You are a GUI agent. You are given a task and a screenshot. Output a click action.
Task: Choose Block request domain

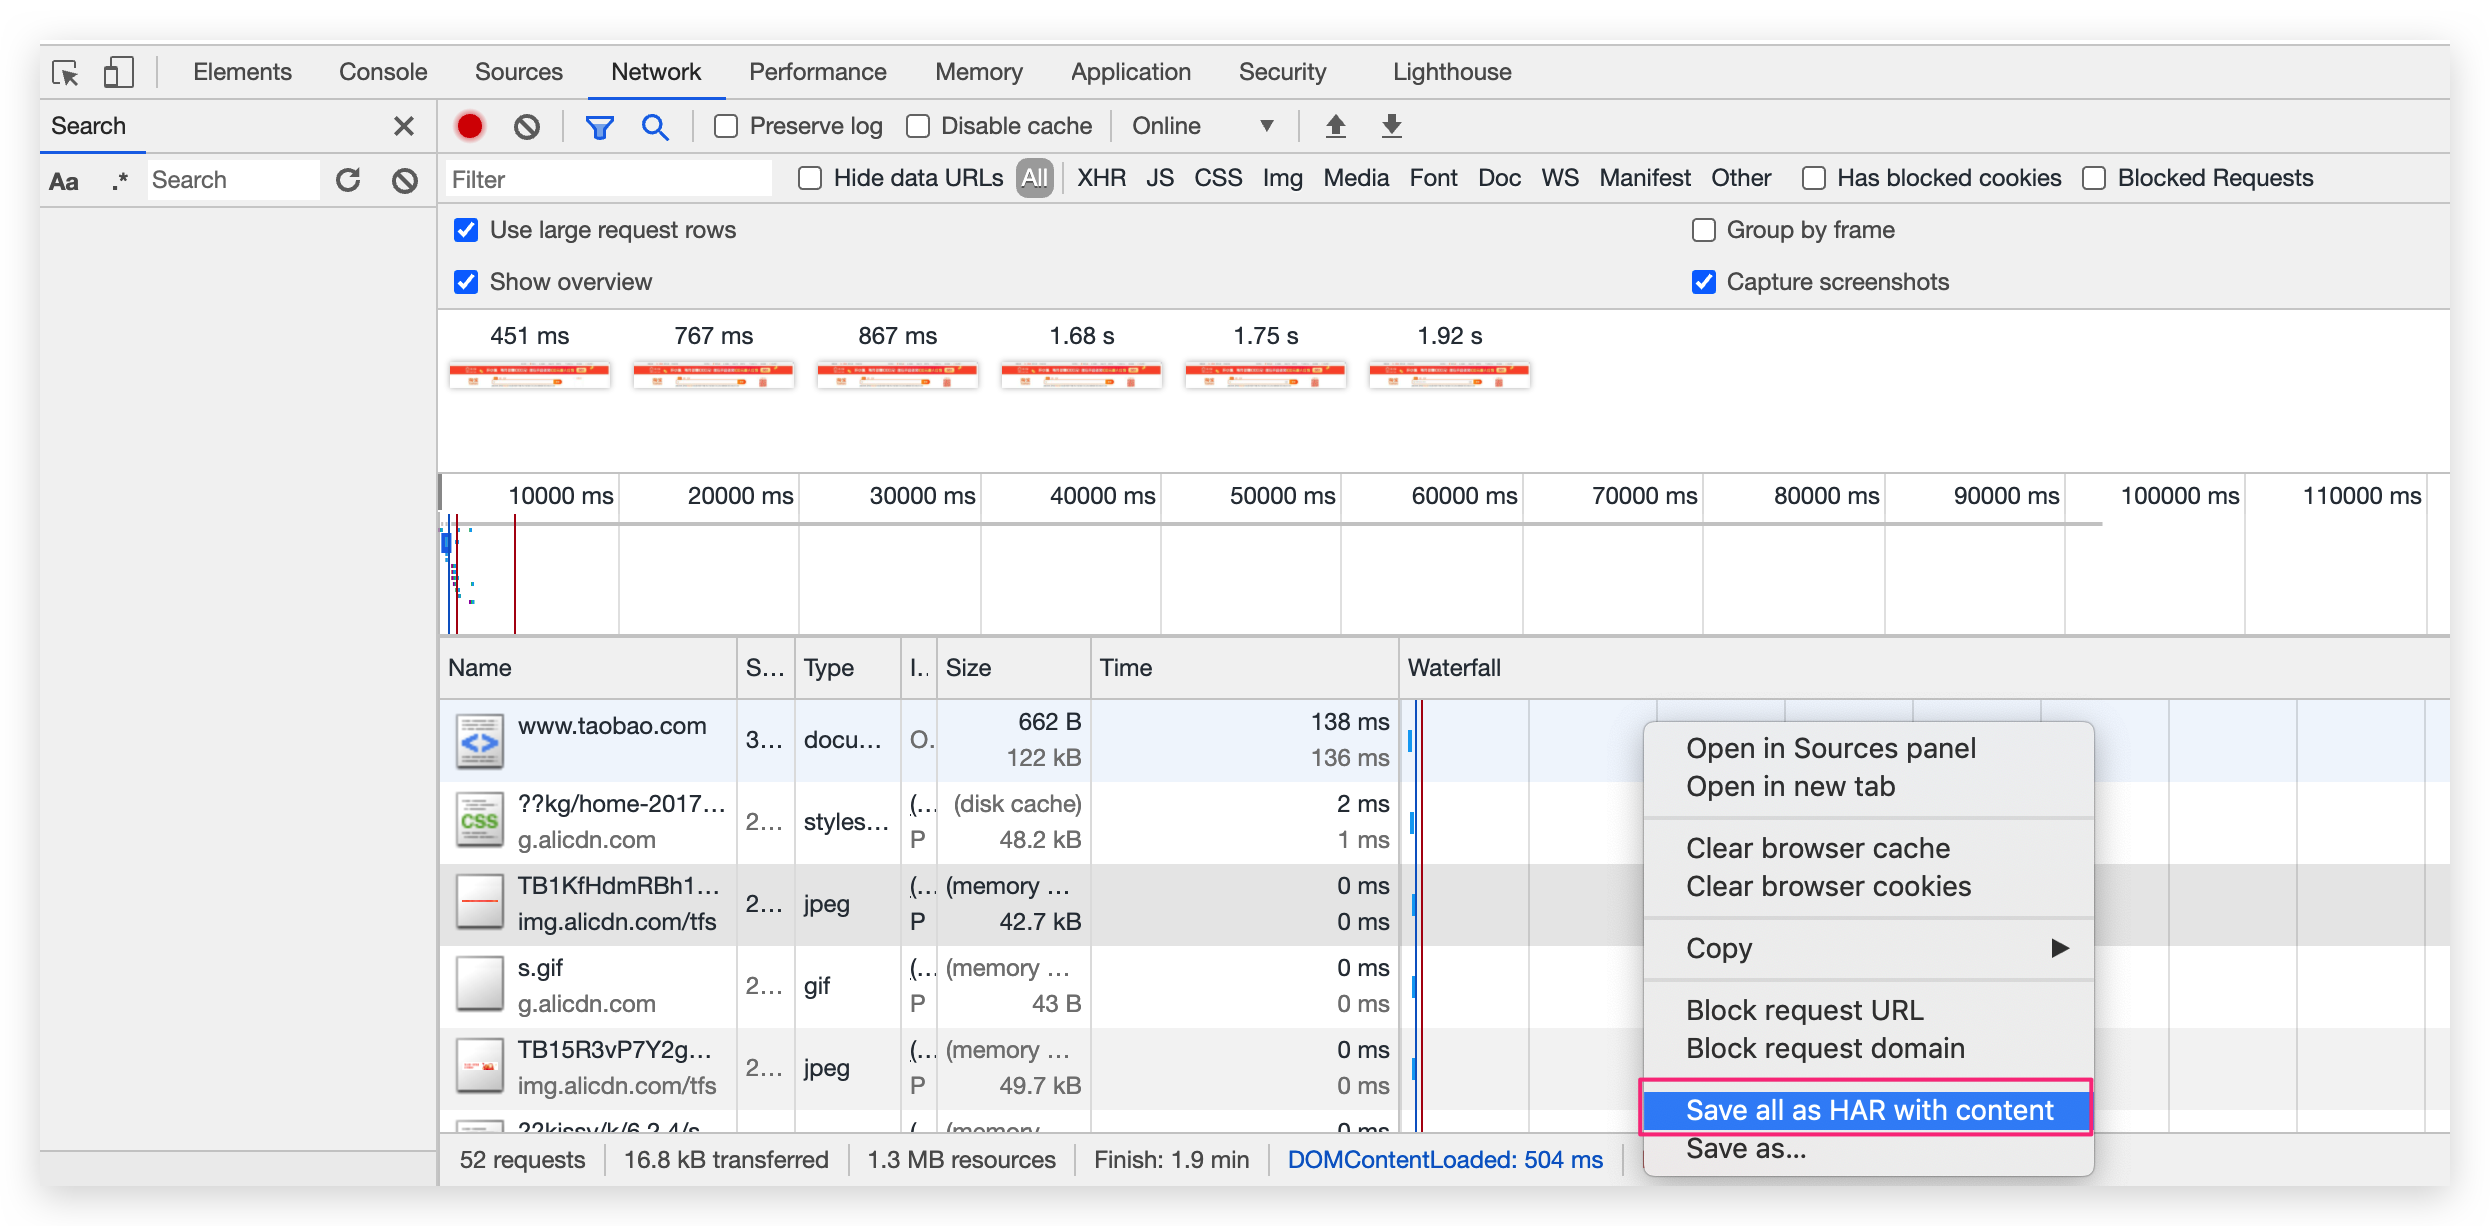[x=1825, y=1048]
